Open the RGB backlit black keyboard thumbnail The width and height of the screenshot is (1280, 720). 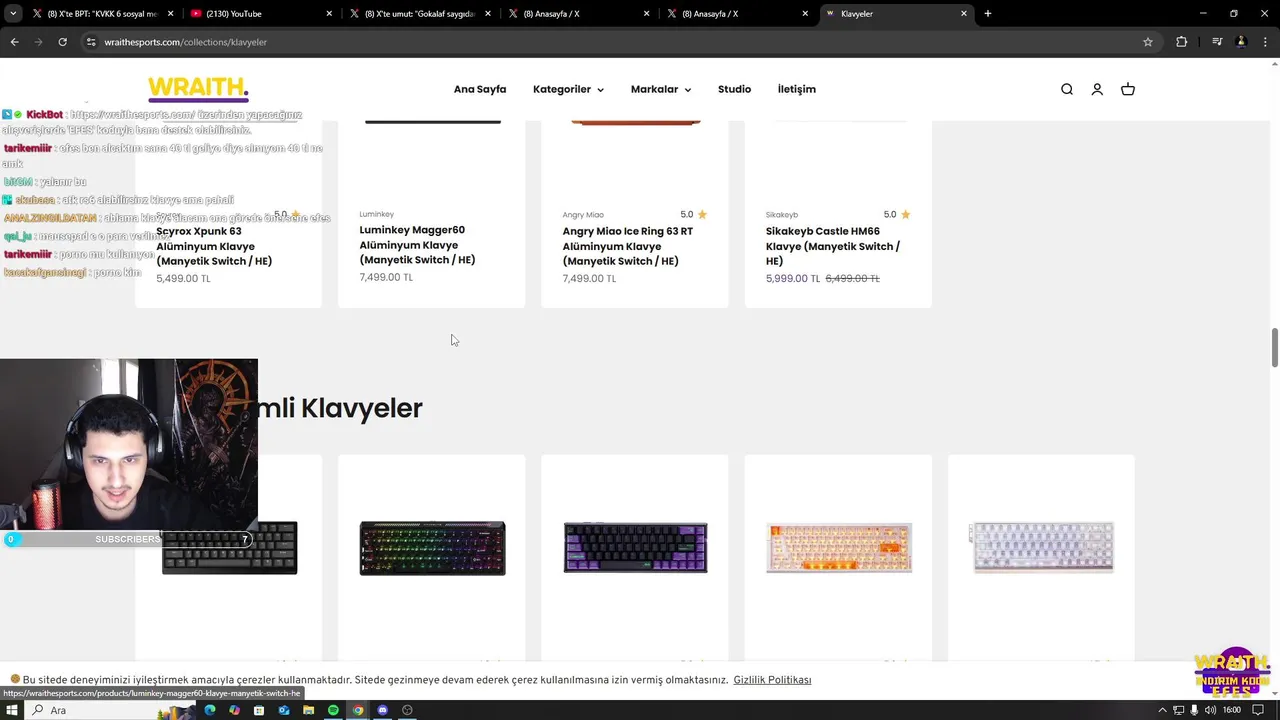pos(432,548)
